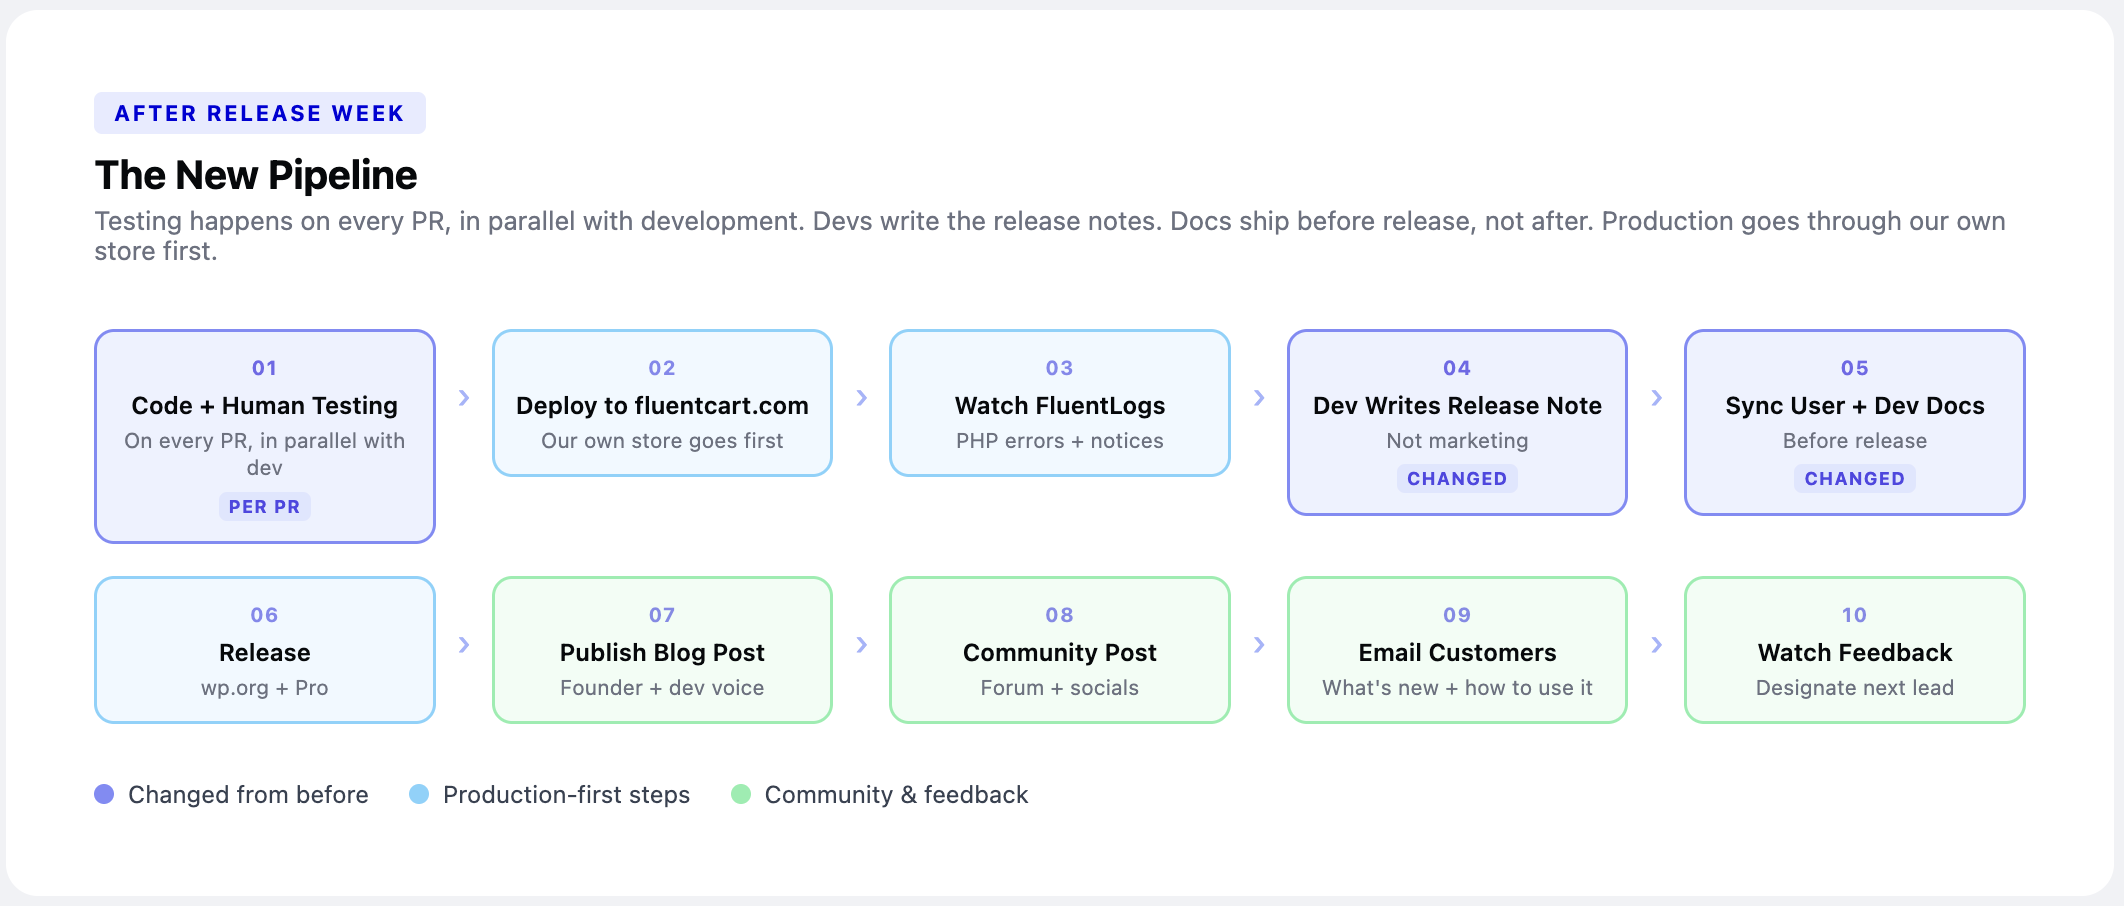
Task: Click the purple 'Changed from before' legend dot
Action: point(104,794)
